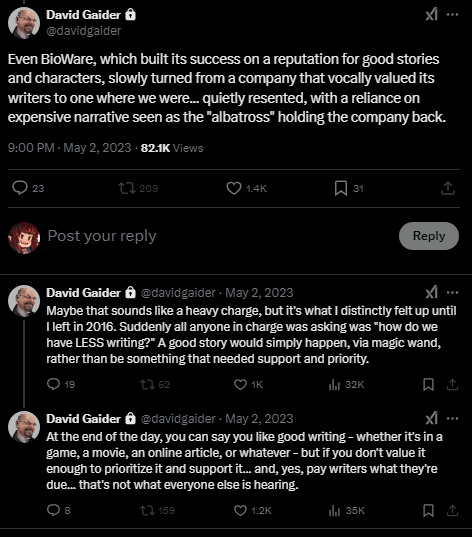Bookmark the main tweet showing 31 bookmarks

(x=341, y=188)
